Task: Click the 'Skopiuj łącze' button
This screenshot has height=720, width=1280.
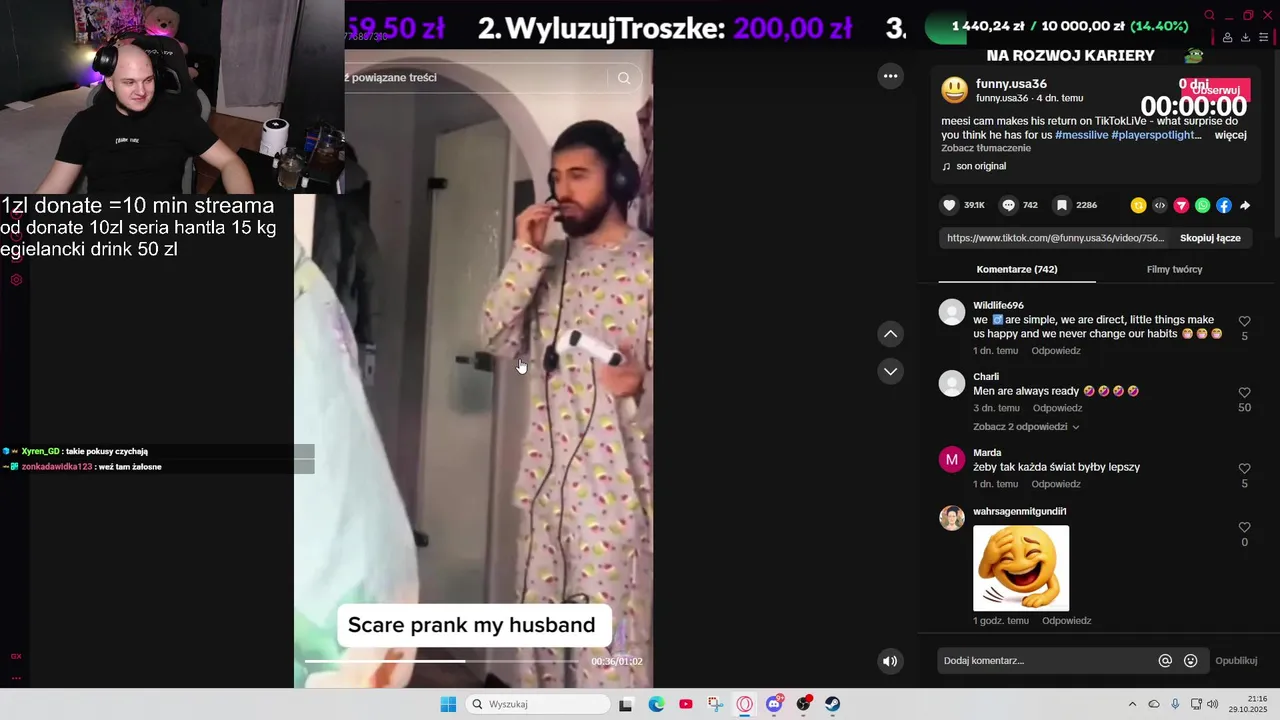Action: click(x=1210, y=238)
